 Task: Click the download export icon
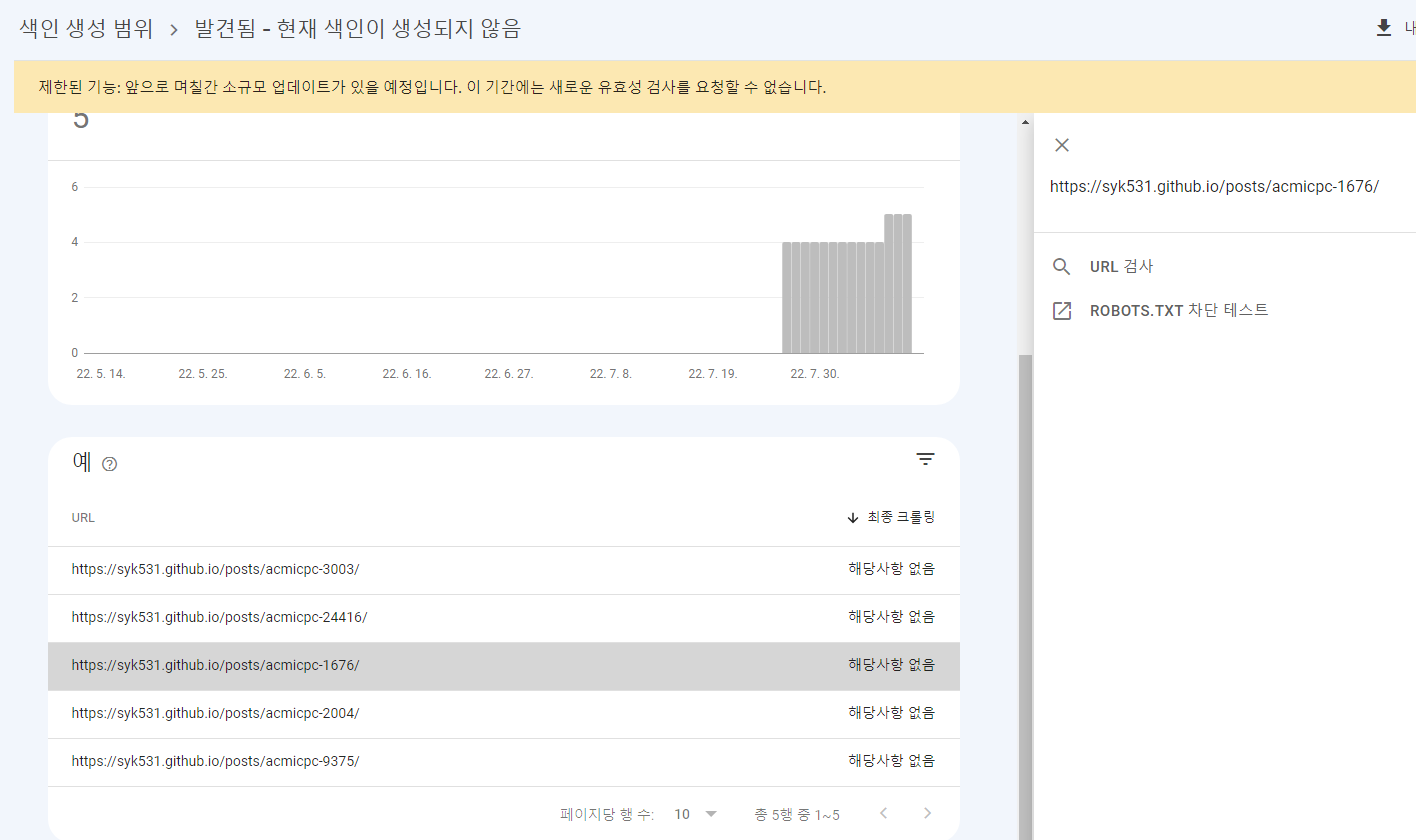click(1384, 28)
